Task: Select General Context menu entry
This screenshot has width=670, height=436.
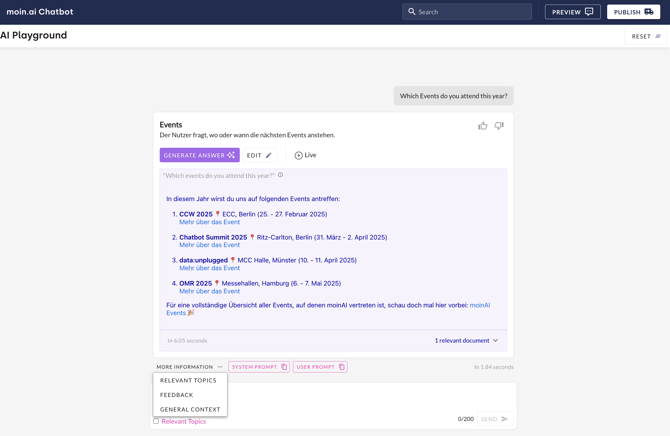Action: click(190, 409)
